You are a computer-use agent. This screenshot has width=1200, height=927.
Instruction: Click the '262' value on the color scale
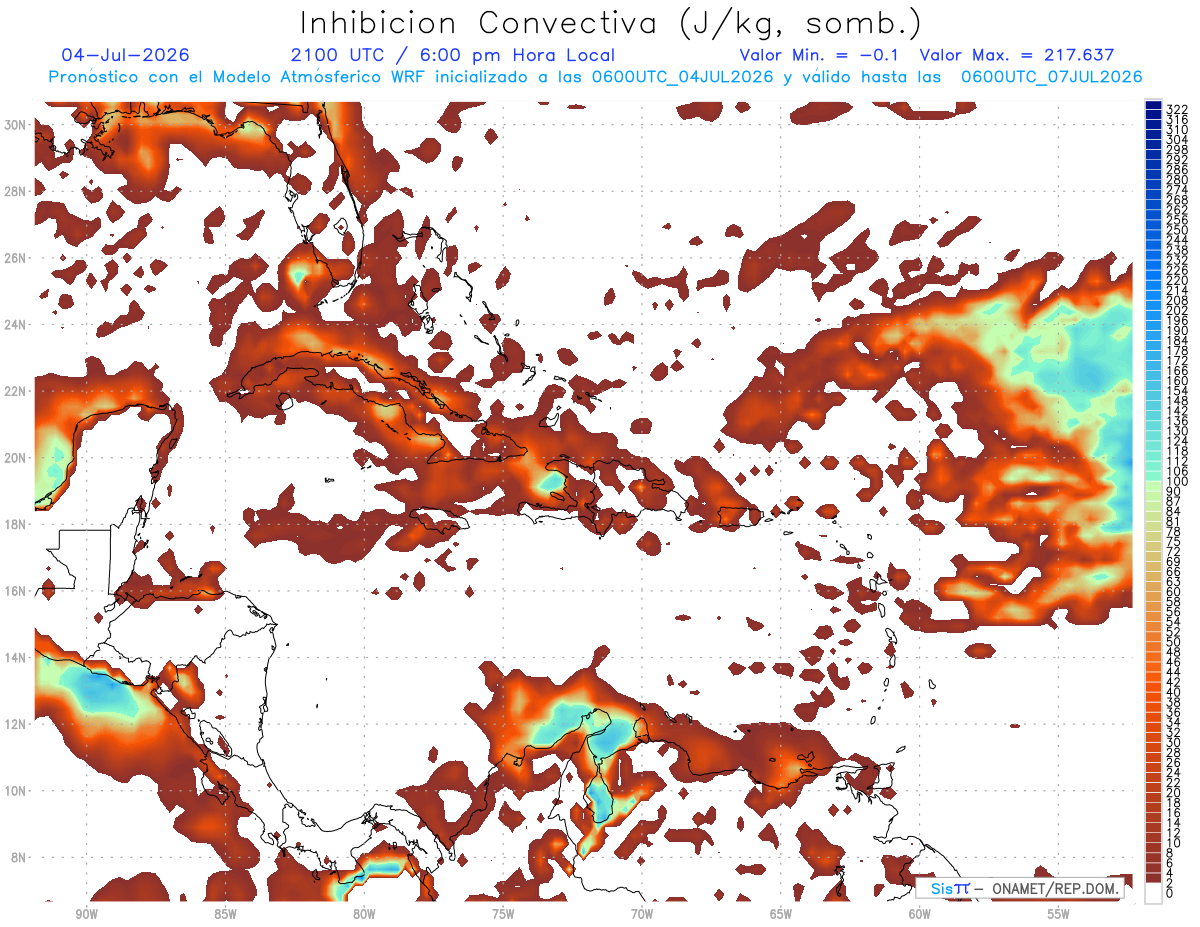1176,209
